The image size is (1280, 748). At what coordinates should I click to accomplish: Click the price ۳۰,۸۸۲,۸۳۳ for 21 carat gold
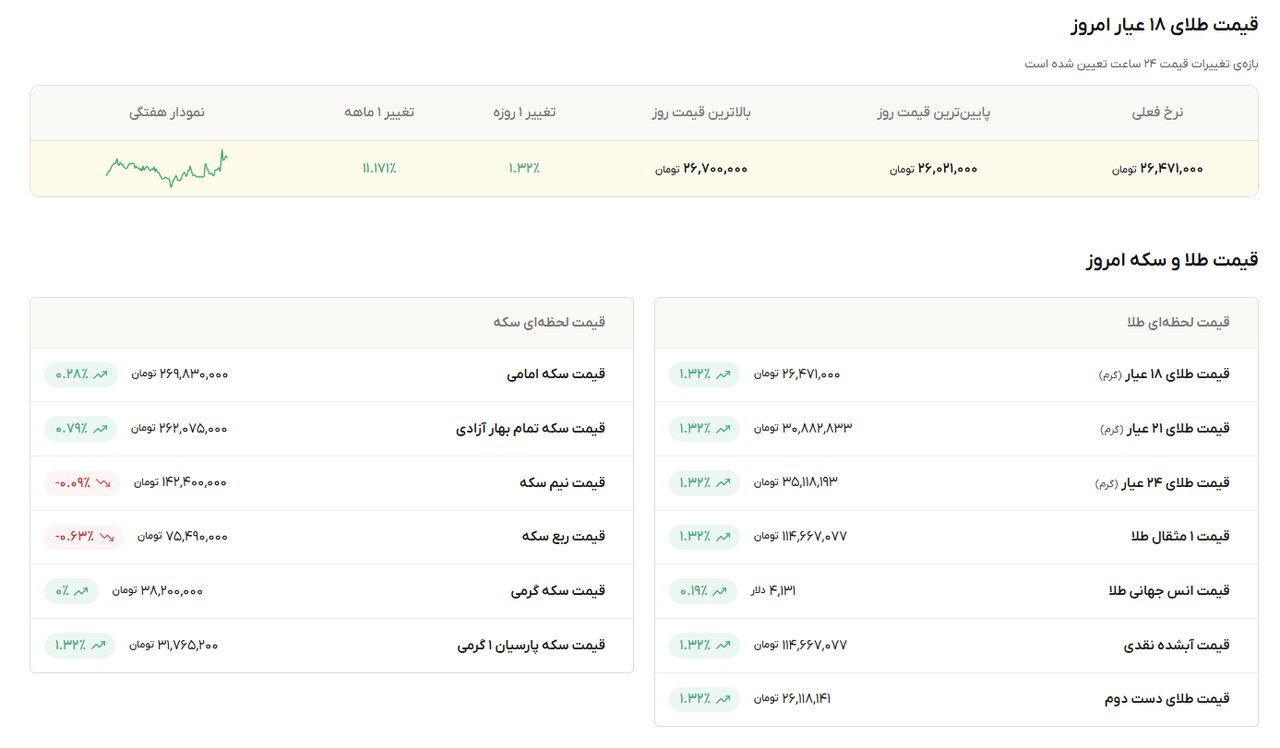(x=803, y=428)
